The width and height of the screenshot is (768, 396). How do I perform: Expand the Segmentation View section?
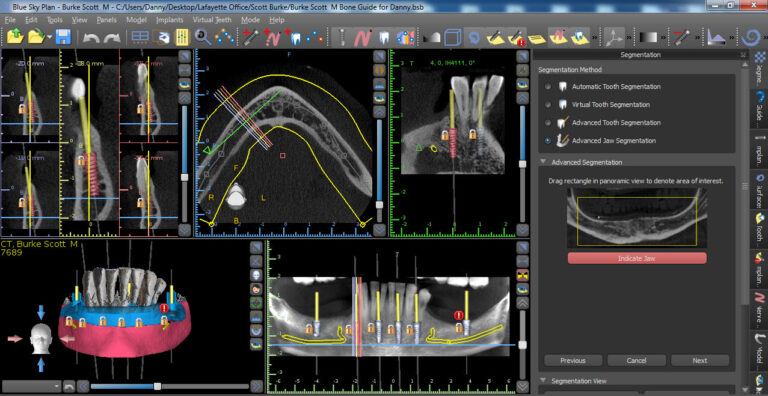pos(543,381)
